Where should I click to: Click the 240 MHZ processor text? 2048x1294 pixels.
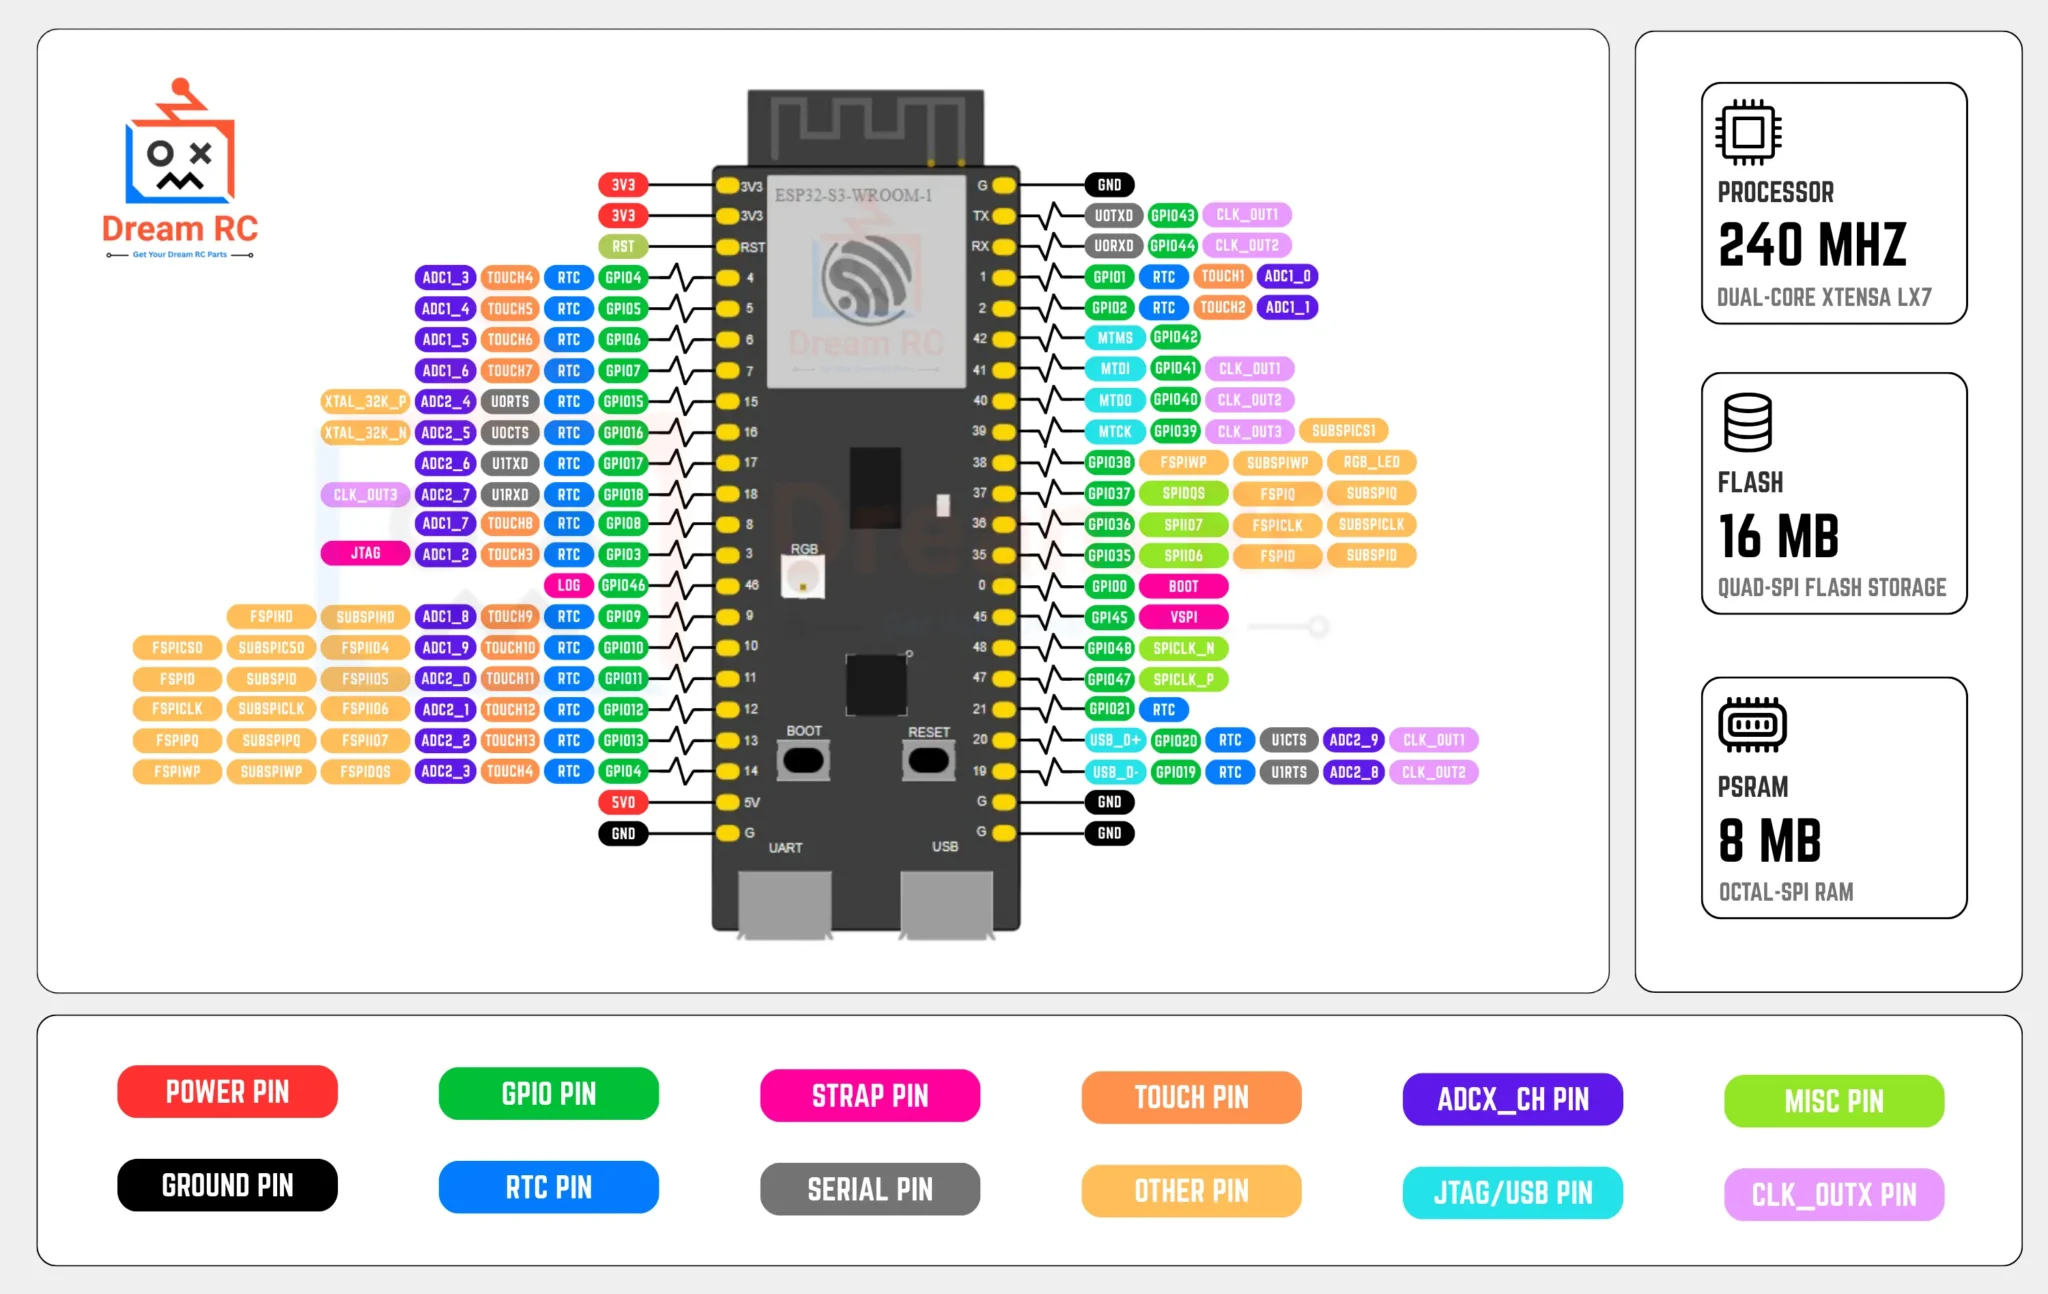(1812, 245)
